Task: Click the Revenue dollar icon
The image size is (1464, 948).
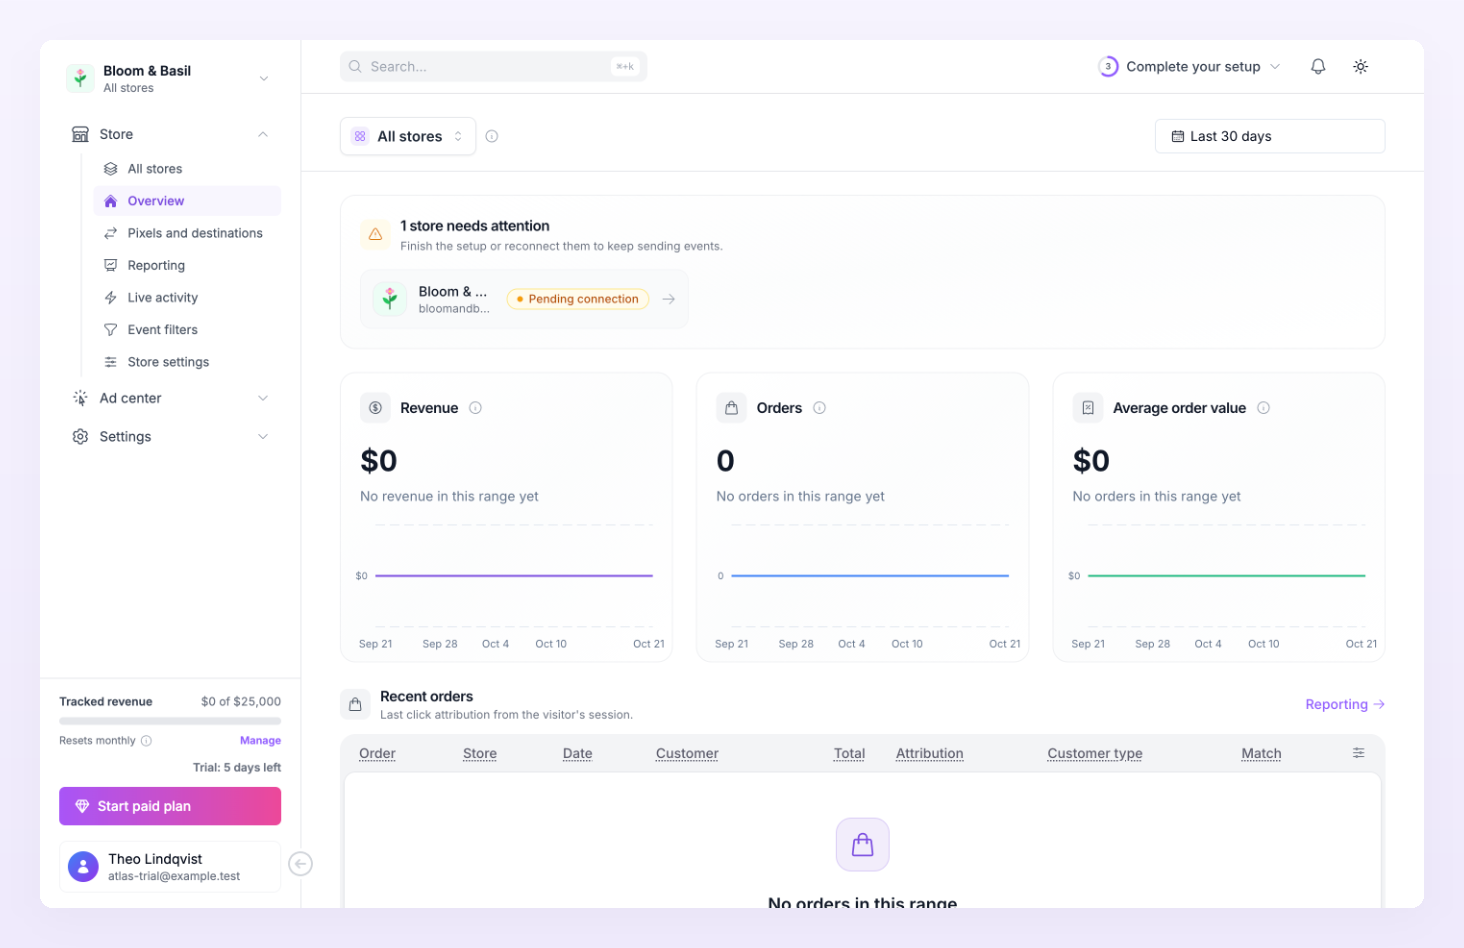Action: pyautogui.click(x=375, y=408)
